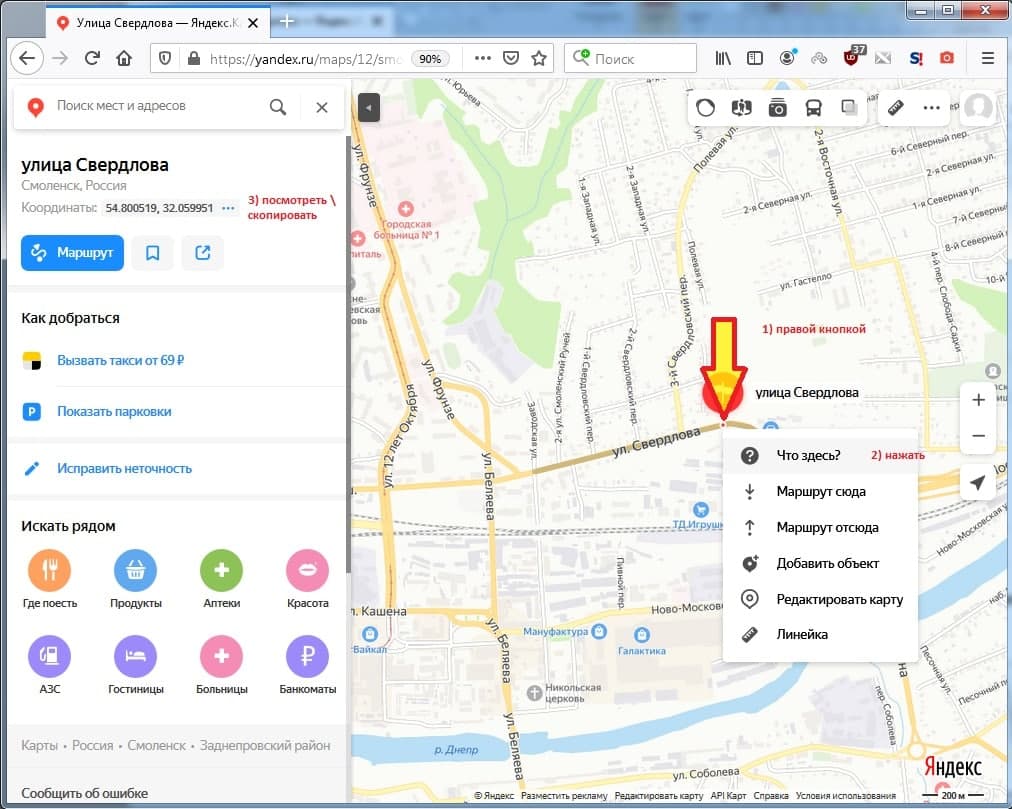Click the browser search field Поиск
1012x809 pixels.
(631, 59)
